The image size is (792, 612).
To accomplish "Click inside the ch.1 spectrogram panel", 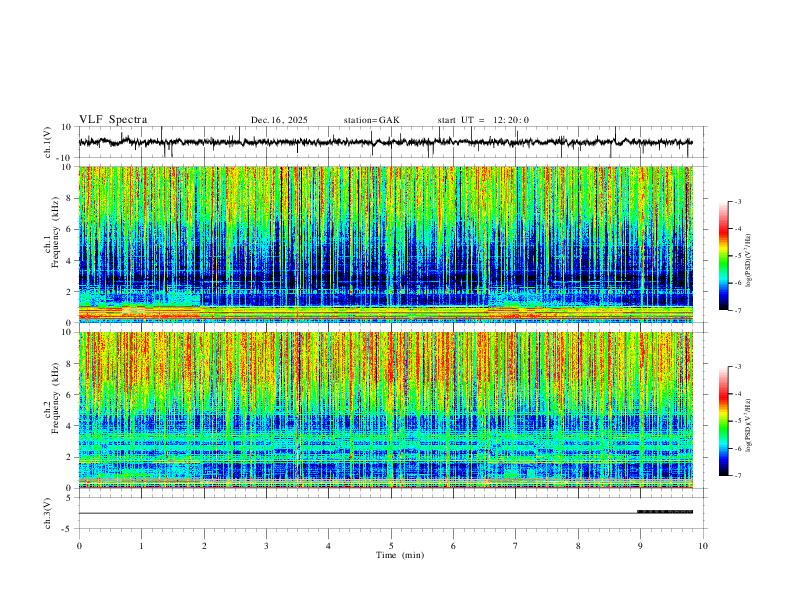I will (x=385, y=244).
